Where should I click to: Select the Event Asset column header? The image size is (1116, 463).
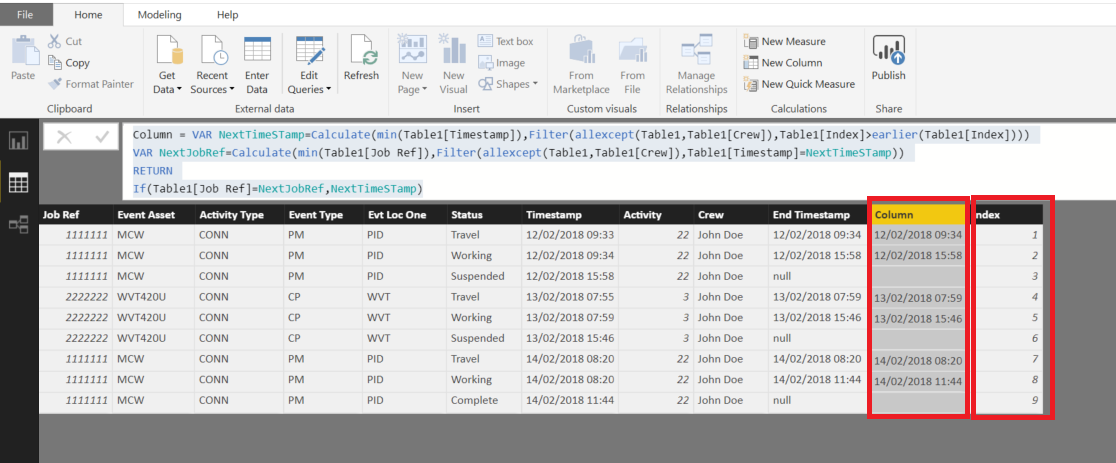(153, 215)
